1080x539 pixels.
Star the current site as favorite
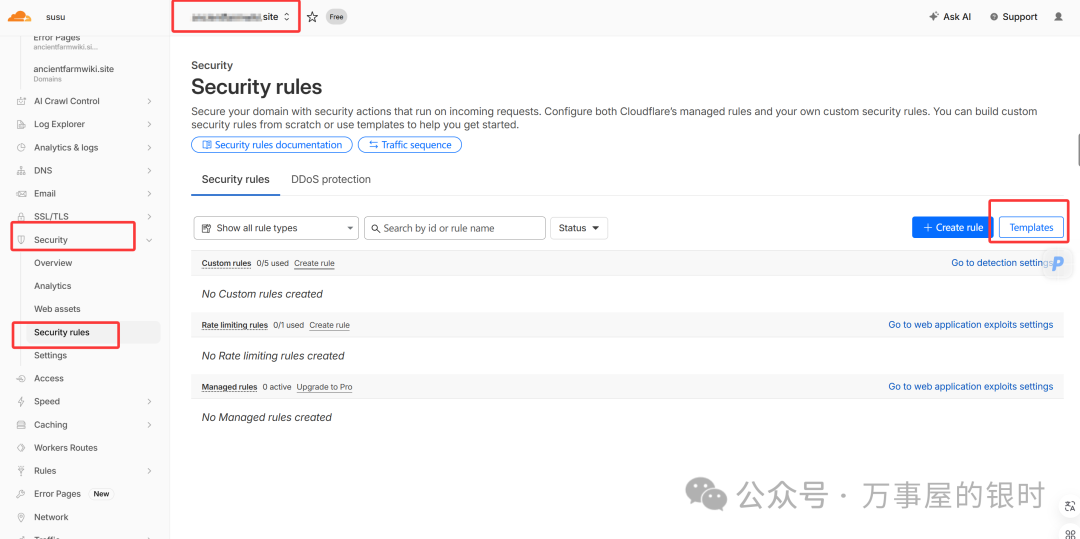[x=312, y=17]
